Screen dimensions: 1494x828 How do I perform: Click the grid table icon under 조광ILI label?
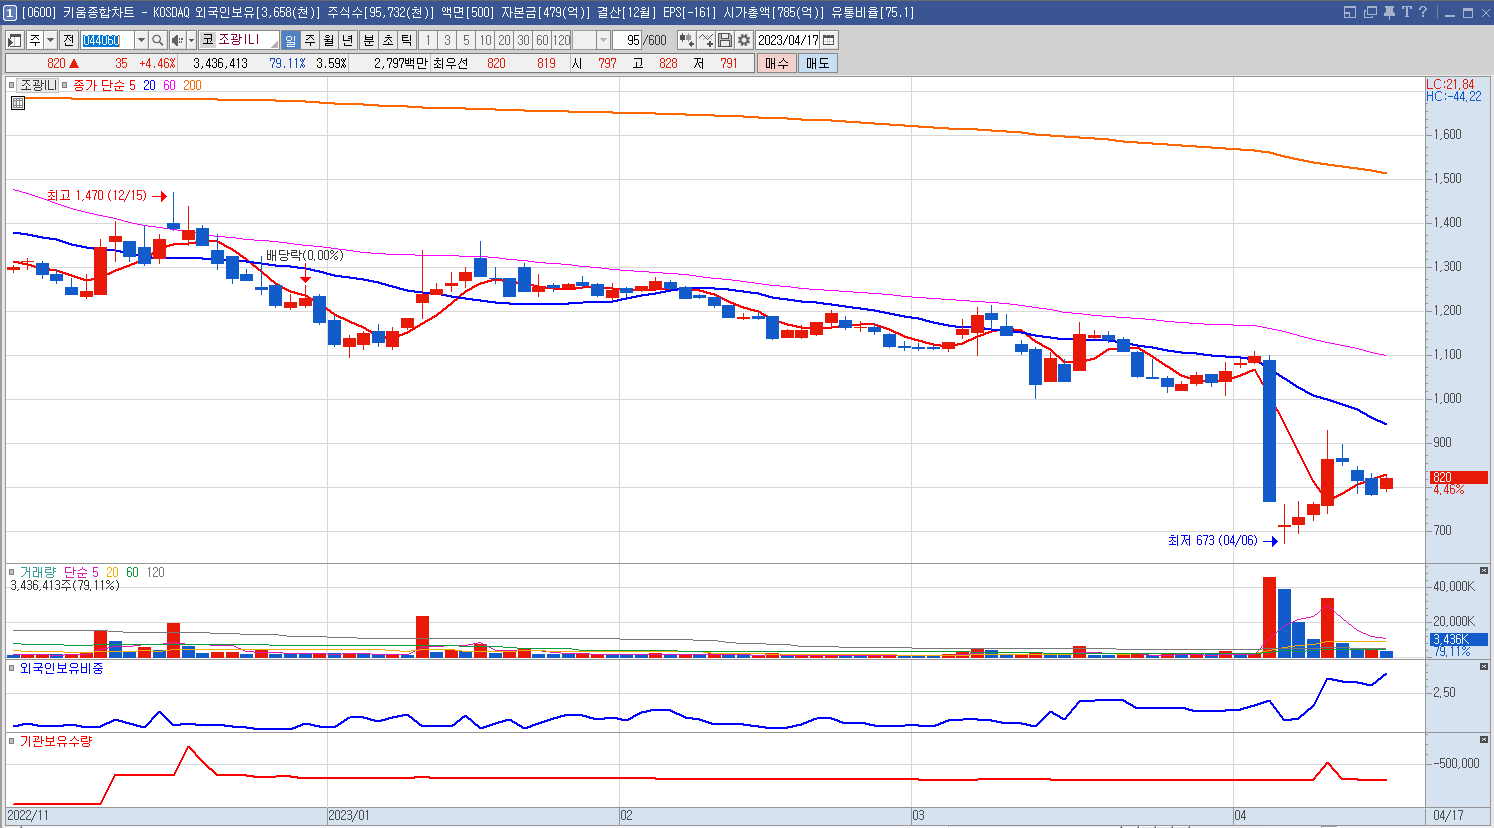(17, 102)
